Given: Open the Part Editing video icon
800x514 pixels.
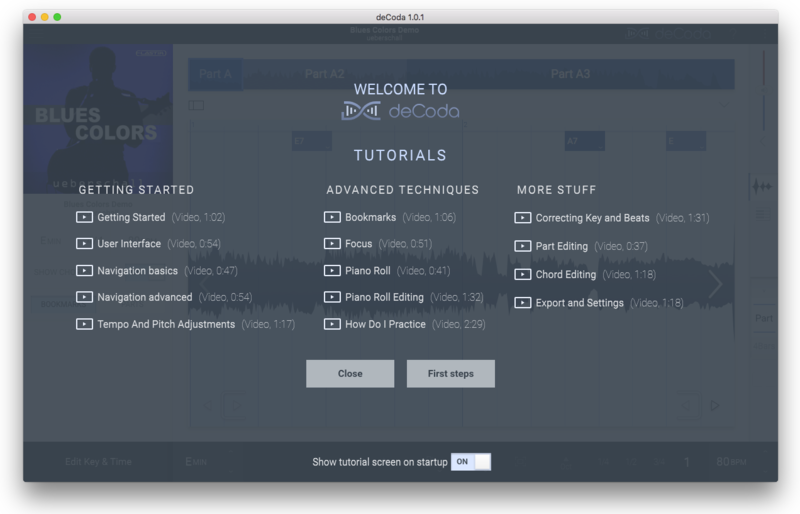Looking at the screenshot, I should point(522,247).
